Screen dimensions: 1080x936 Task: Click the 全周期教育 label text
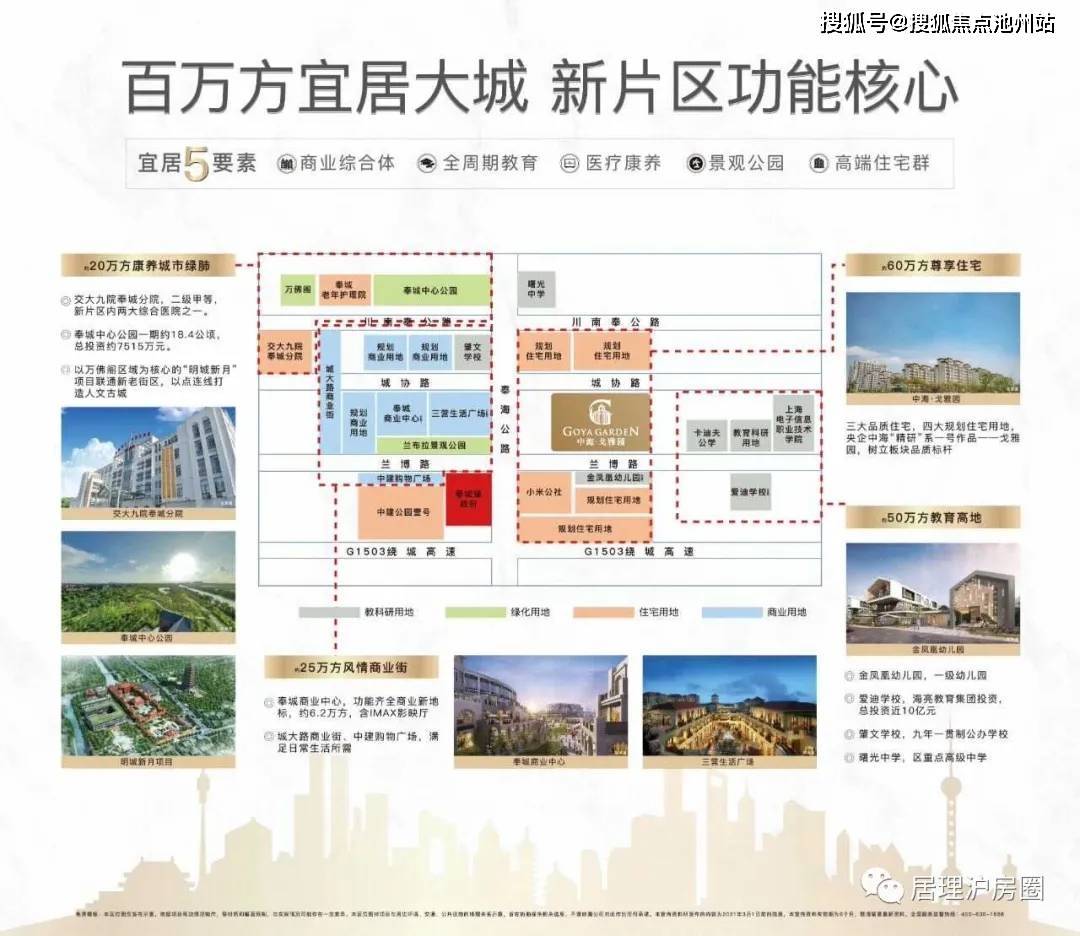(490, 164)
